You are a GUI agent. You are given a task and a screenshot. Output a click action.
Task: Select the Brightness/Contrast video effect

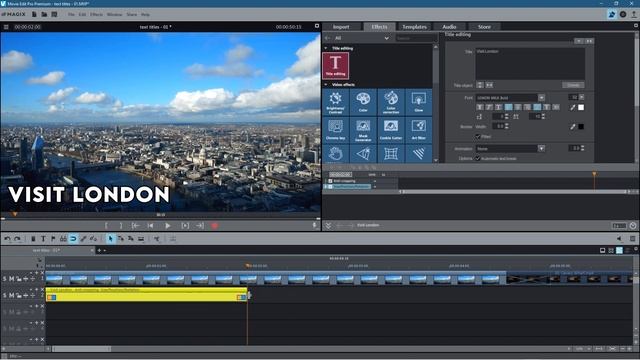(x=336, y=102)
